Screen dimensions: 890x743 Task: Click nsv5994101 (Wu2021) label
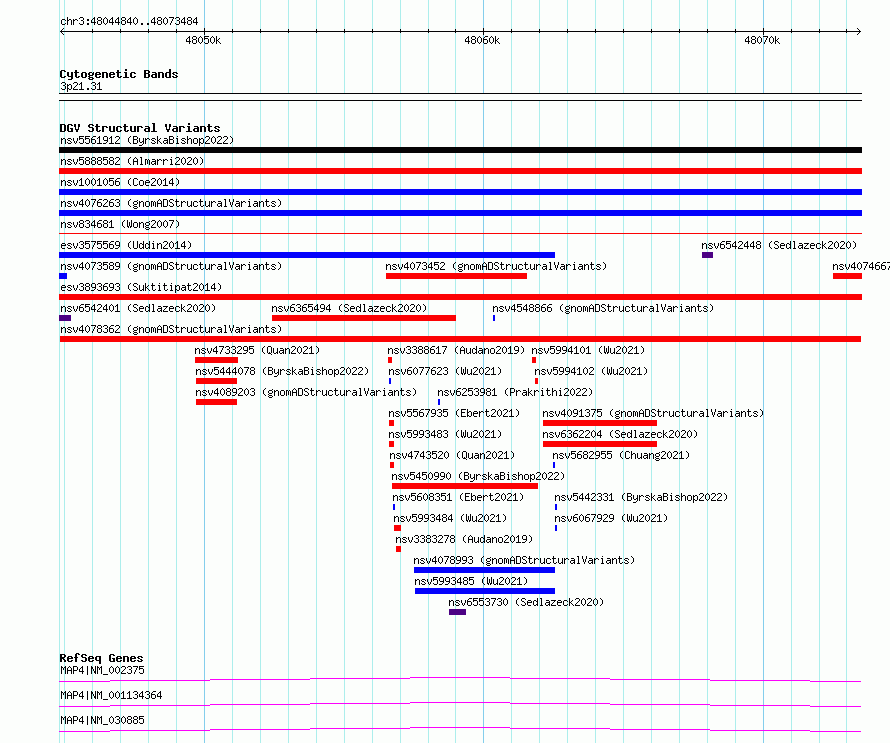[588, 350]
